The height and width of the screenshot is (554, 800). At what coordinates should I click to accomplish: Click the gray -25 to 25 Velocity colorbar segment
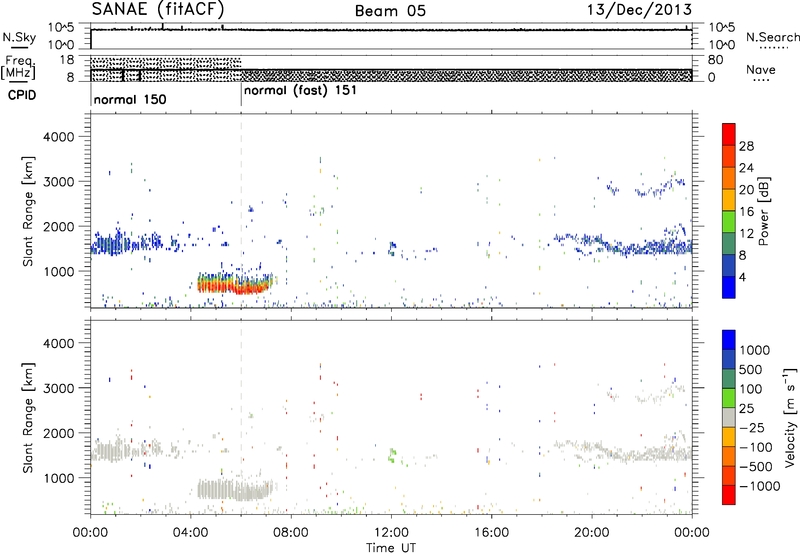[729, 417]
